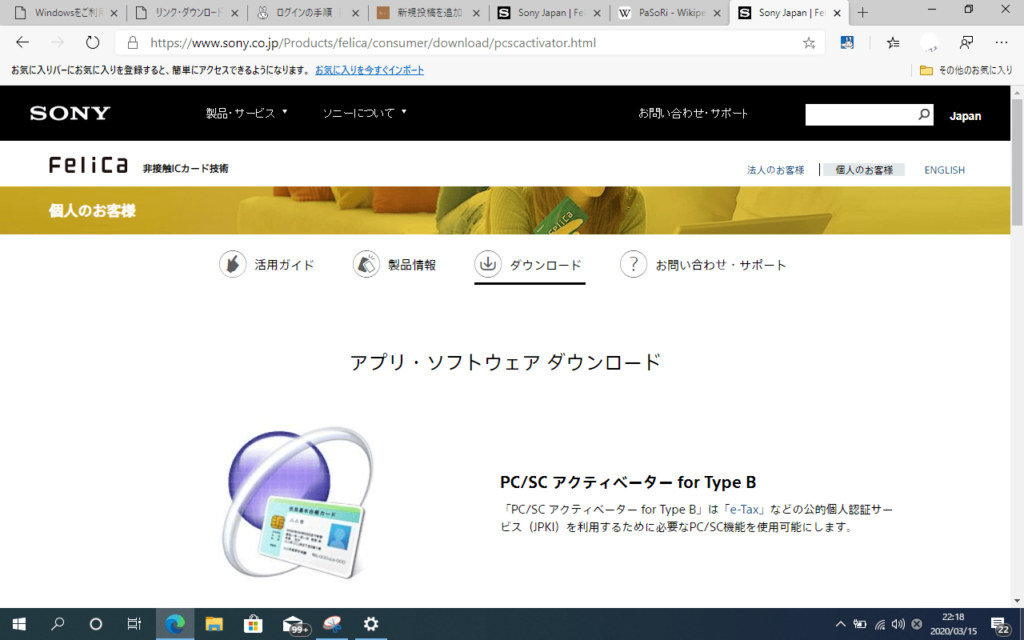The width and height of the screenshot is (1024, 640).
Task: Switch to the Windowsをご利用 tab
Action: pos(65,13)
